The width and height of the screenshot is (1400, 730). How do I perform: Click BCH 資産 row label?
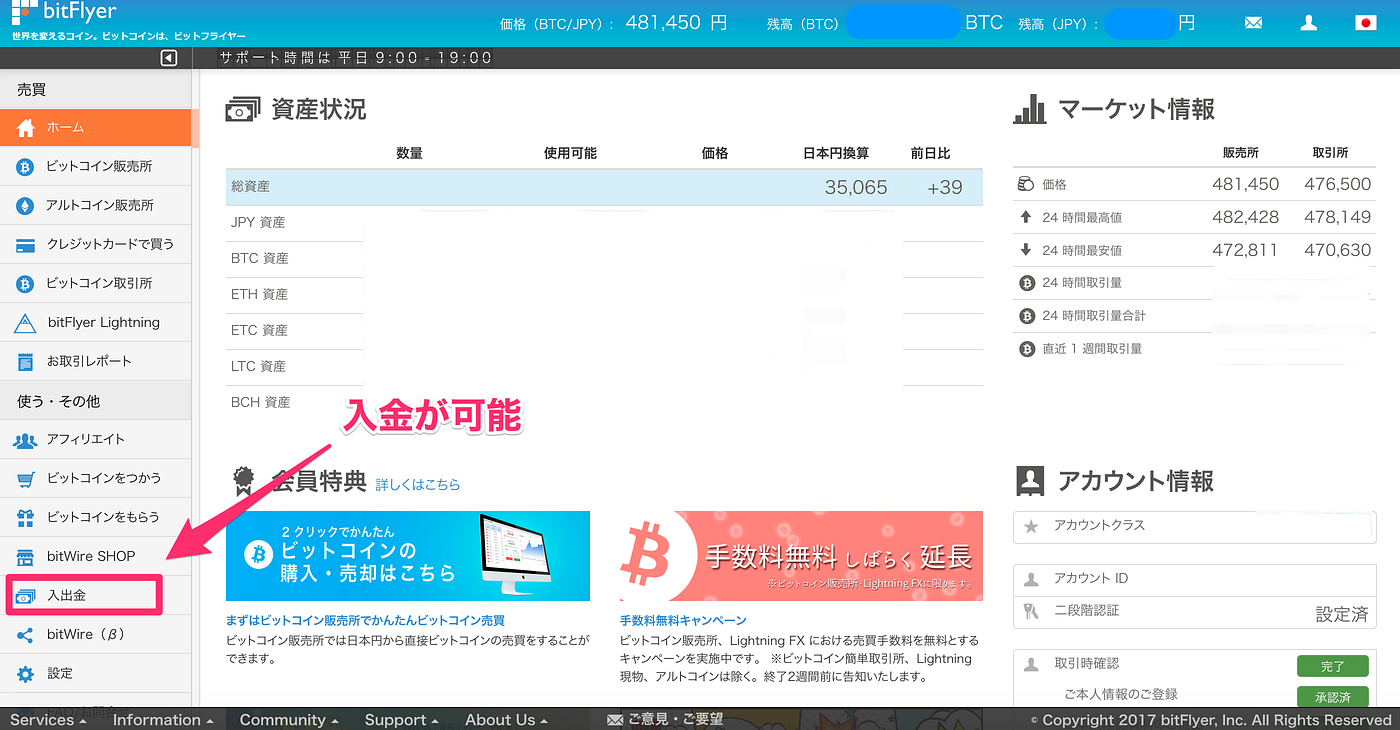(259, 403)
